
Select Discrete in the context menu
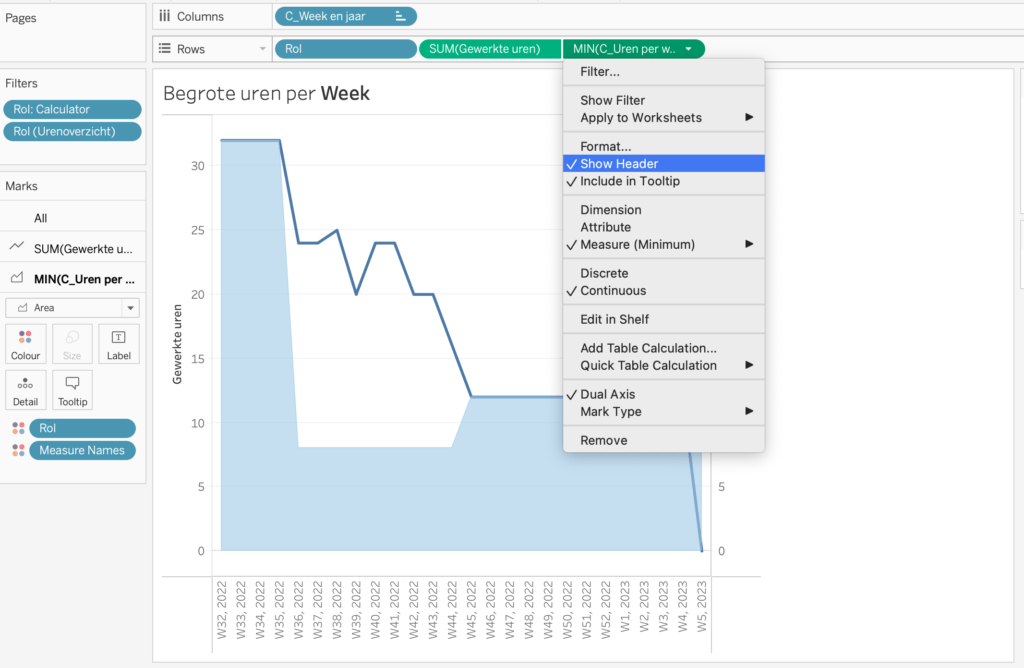[604, 273]
